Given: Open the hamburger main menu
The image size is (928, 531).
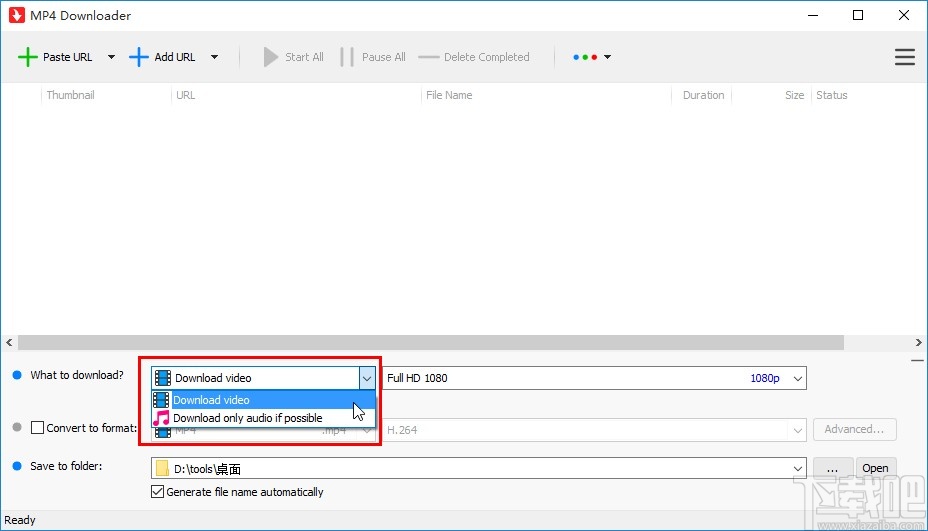Looking at the screenshot, I should click(x=904, y=57).
